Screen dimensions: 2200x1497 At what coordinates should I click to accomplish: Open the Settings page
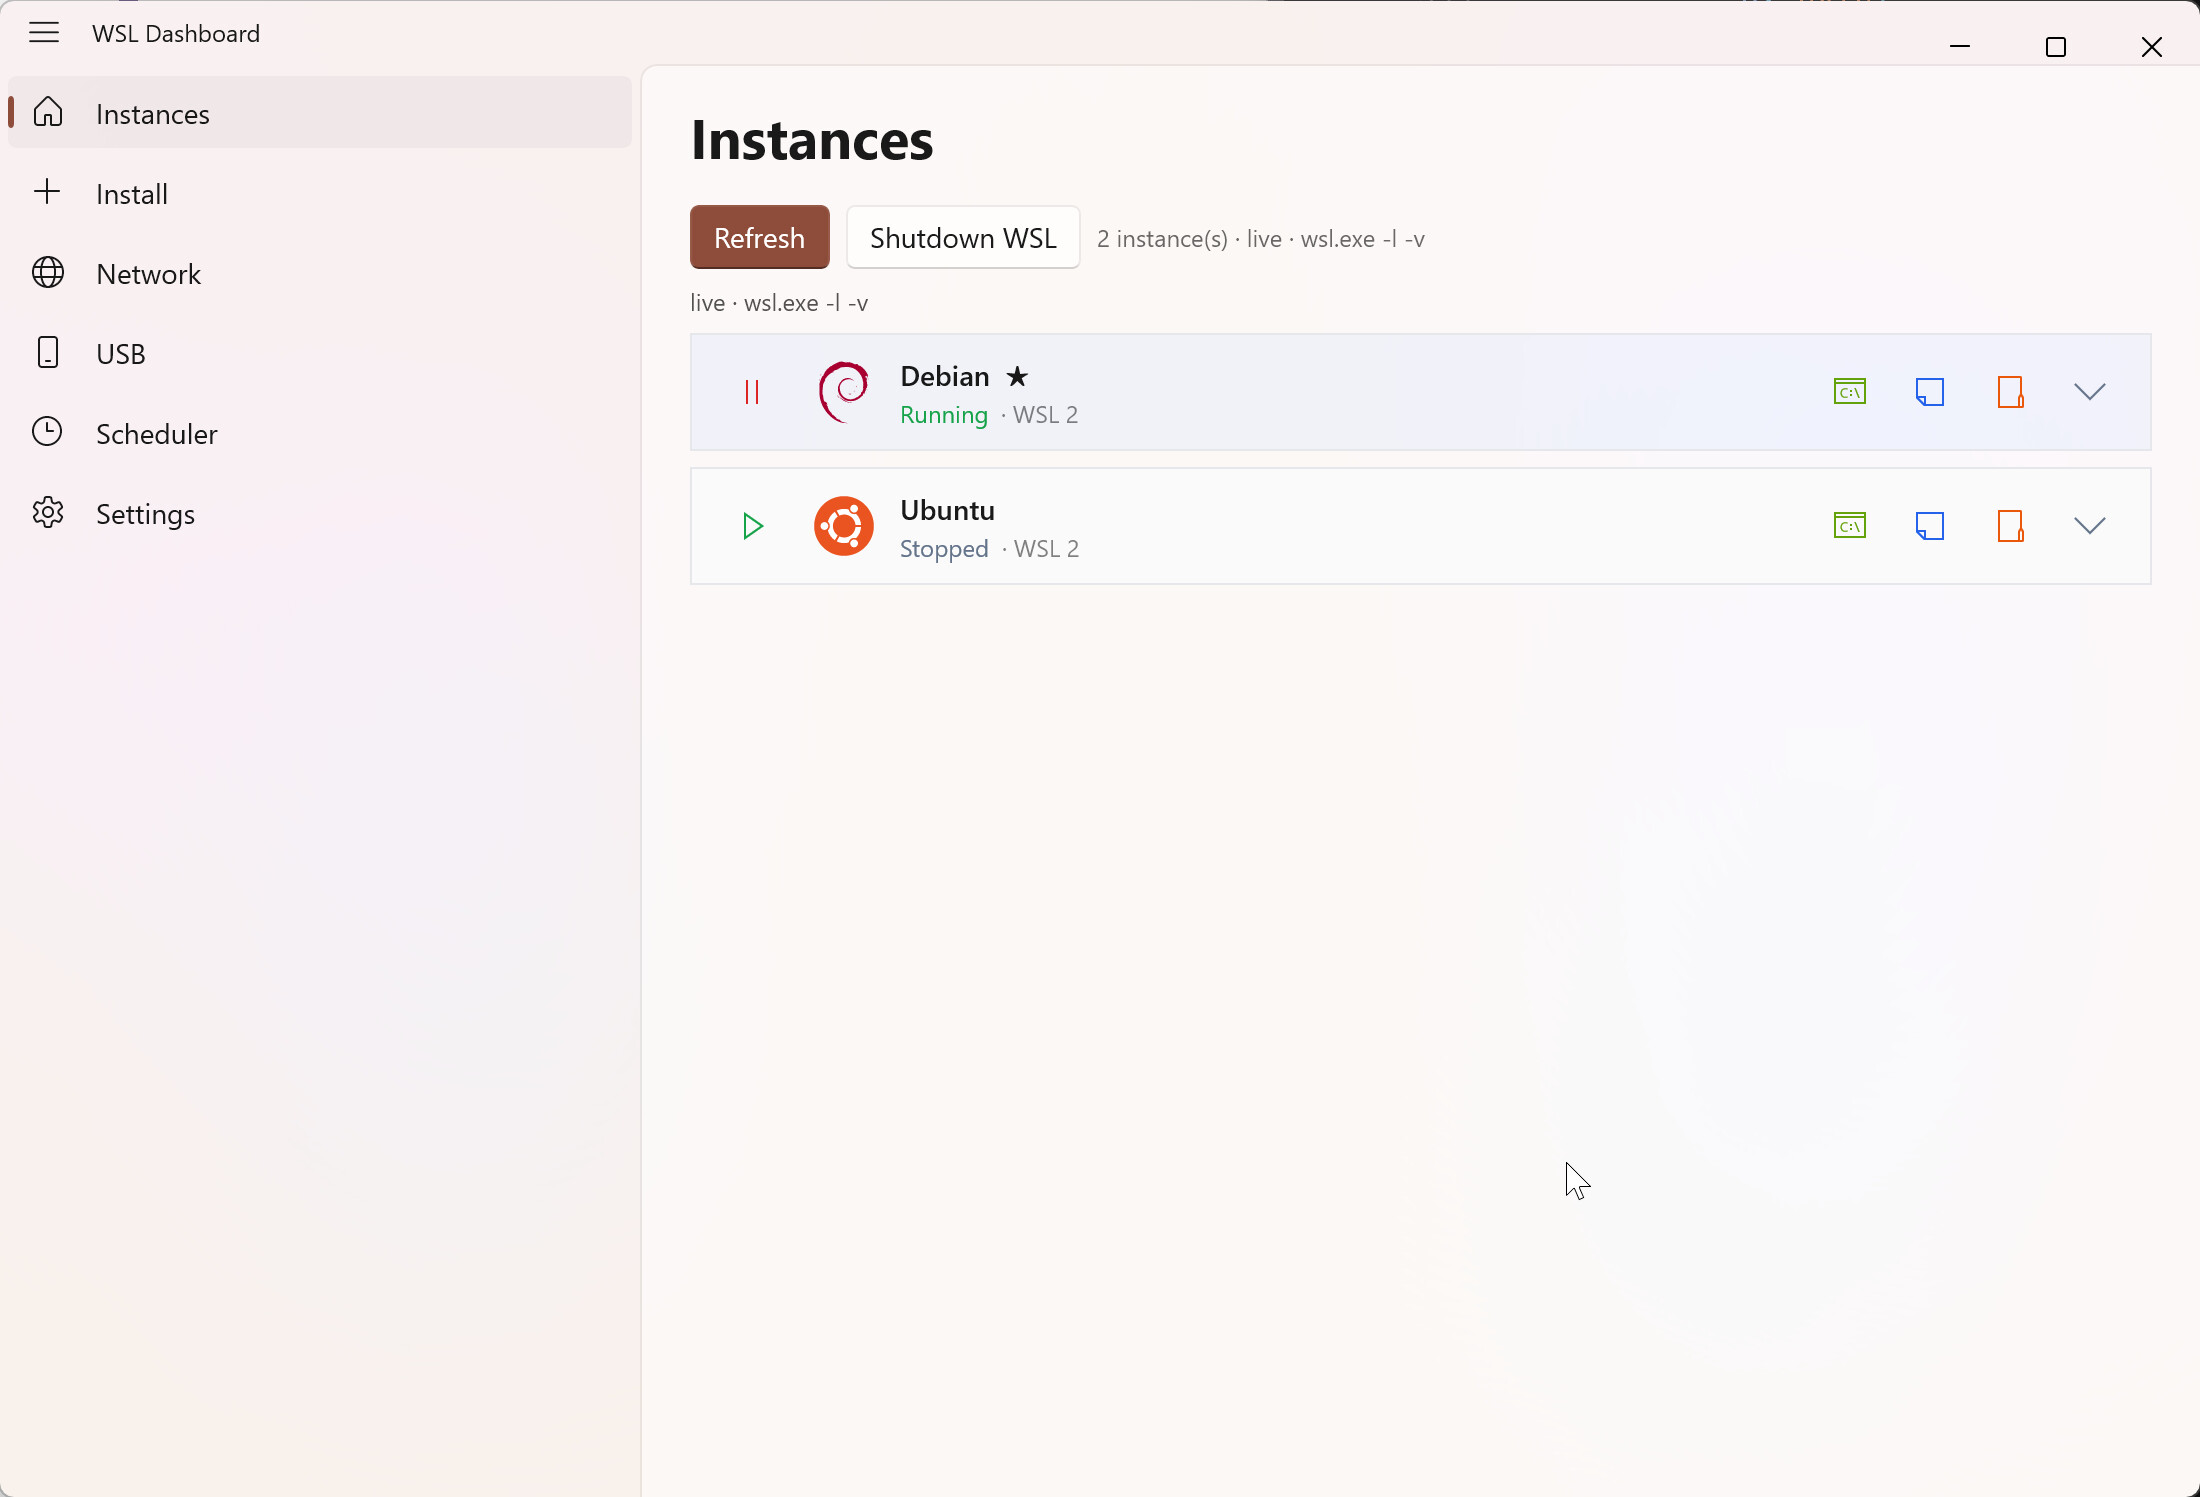[x=320, y=513]
